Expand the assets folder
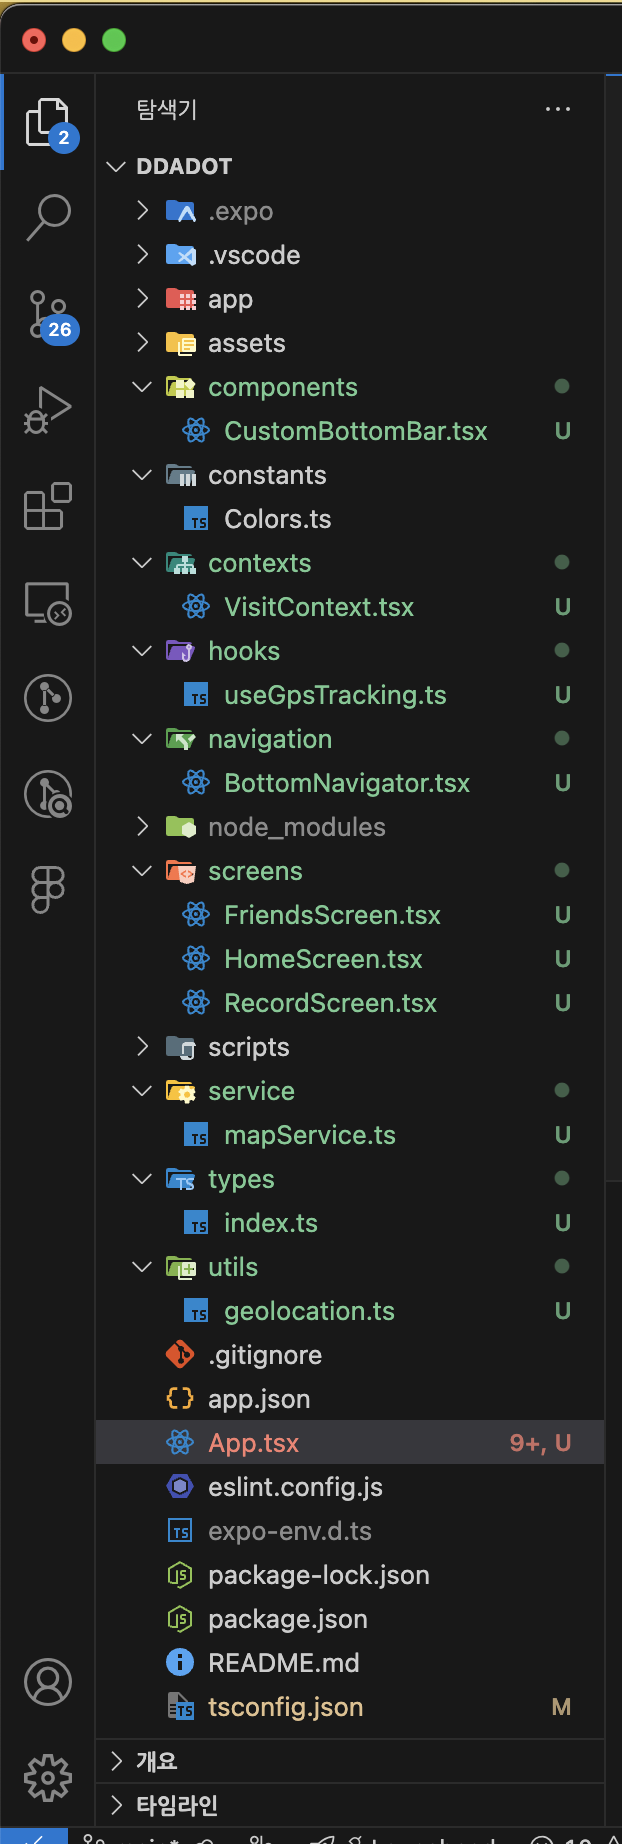Image resolution: width=622 pixels, height=1844 pixels. 142,342
